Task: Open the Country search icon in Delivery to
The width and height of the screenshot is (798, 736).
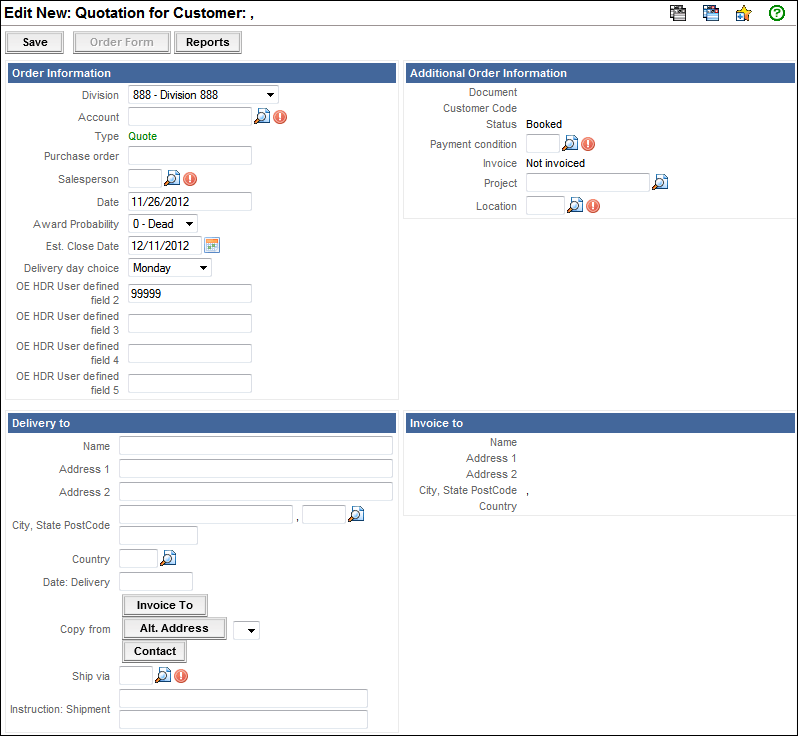Action: coord(168,558)
